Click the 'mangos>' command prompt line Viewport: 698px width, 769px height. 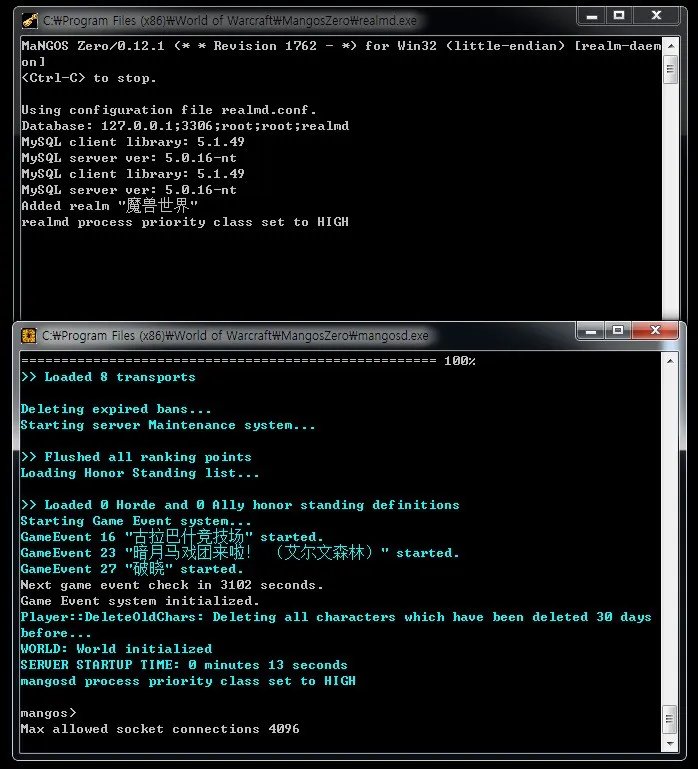49,713
